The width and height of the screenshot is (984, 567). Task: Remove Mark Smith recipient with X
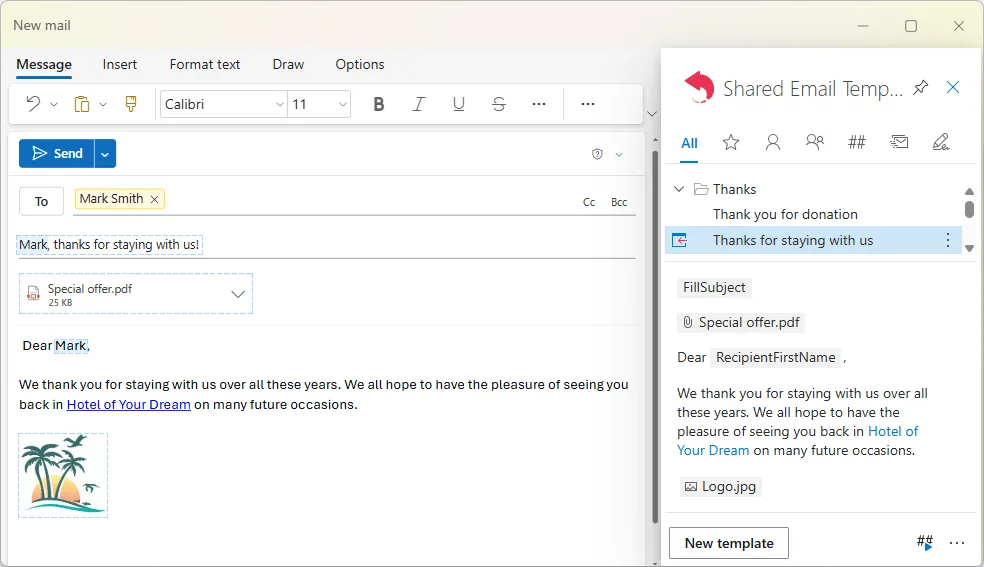pos(154,199)
